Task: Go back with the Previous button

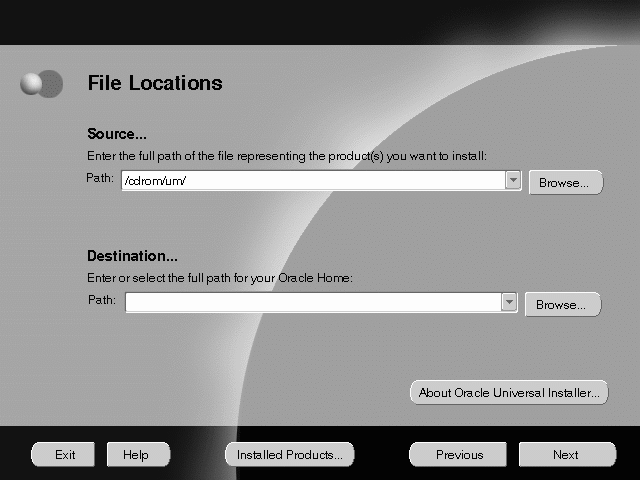Action: click(x=458, y=454)
